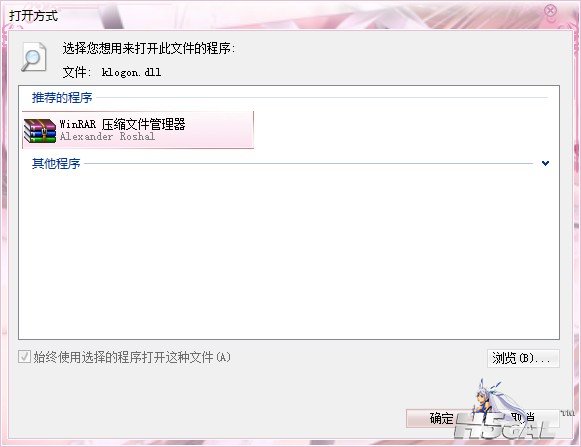Click the magnifier document file icon
The image size is (581, 447).
[34, 57]
